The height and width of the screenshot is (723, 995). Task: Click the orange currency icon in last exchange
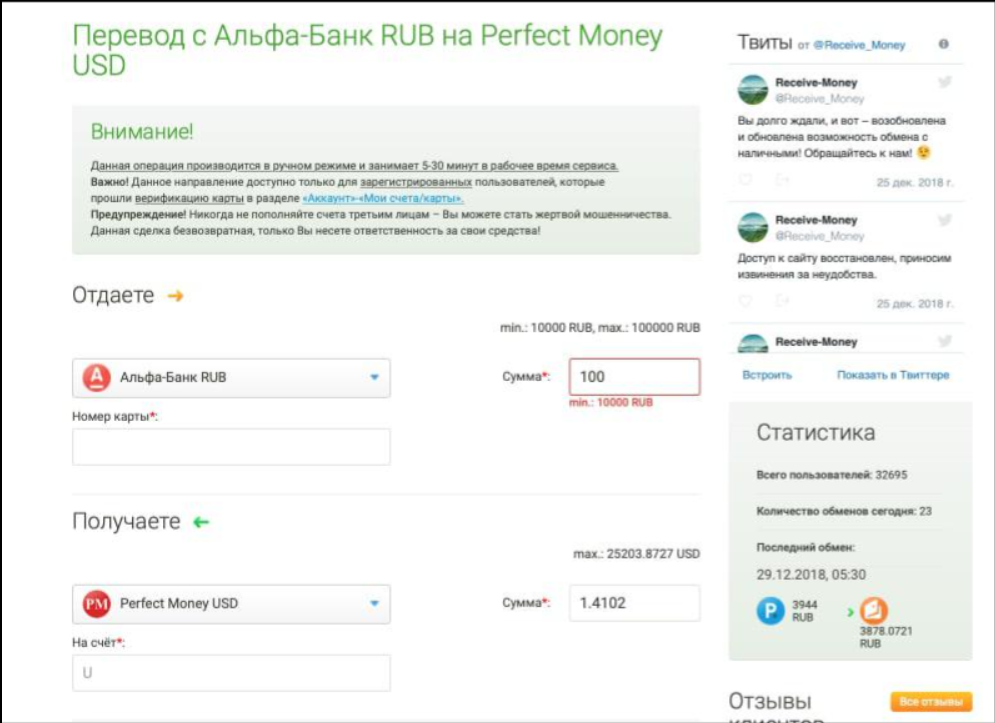tap(874, 610)
